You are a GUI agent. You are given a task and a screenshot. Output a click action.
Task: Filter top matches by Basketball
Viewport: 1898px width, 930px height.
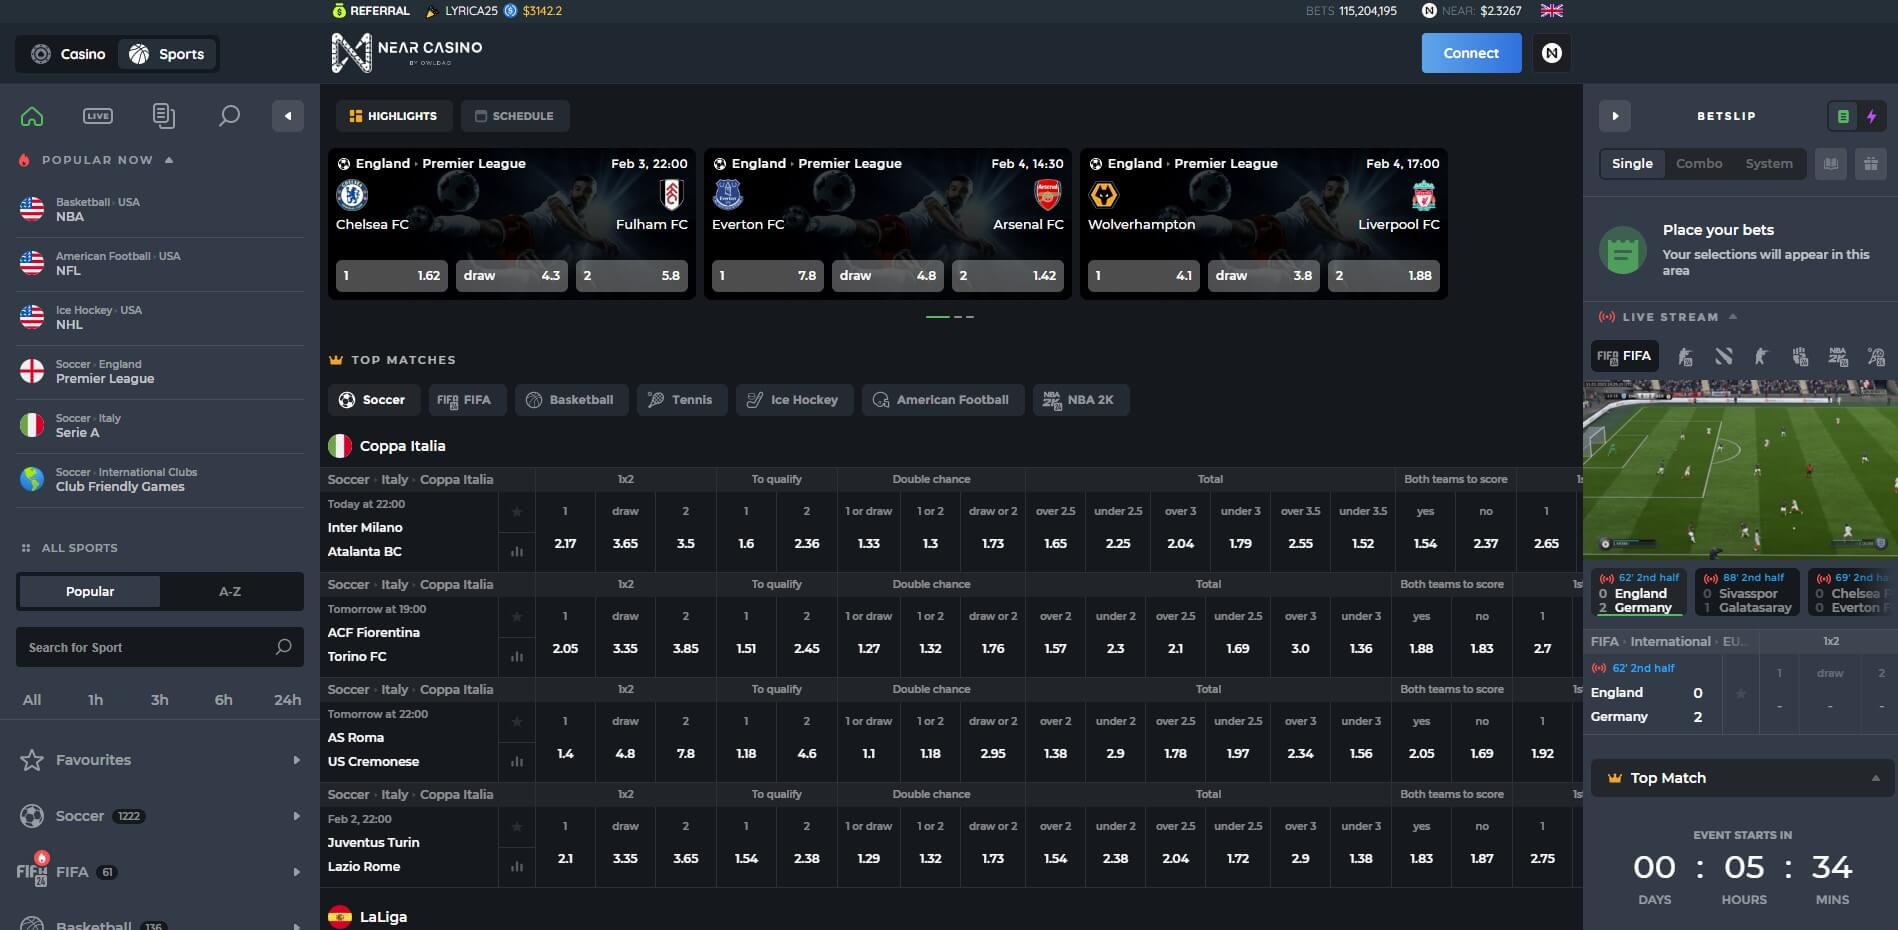[x=570, y=400]
